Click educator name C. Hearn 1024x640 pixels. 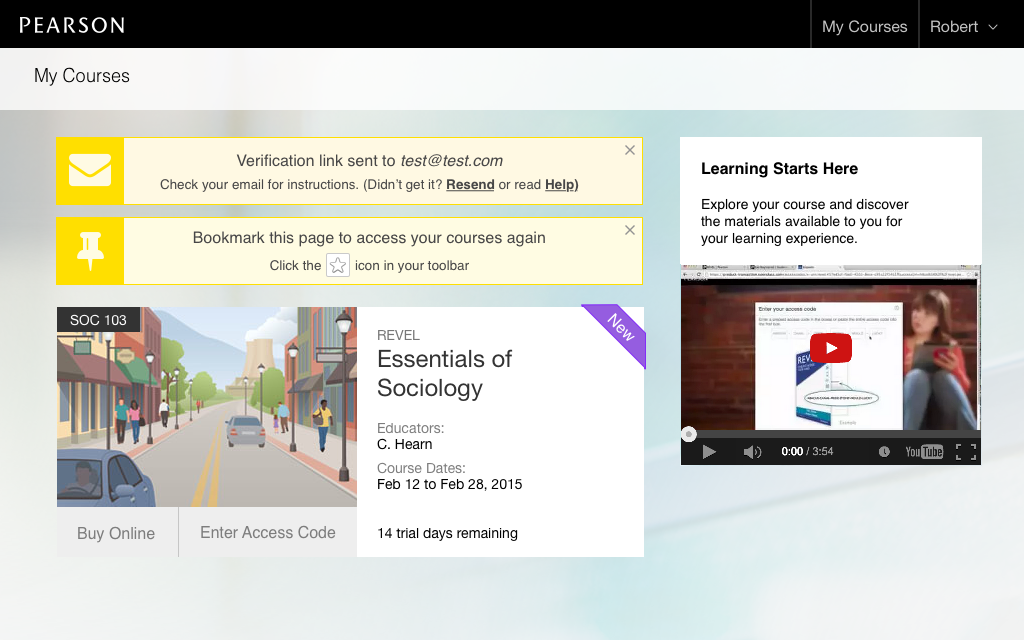[x=404, y=444]
